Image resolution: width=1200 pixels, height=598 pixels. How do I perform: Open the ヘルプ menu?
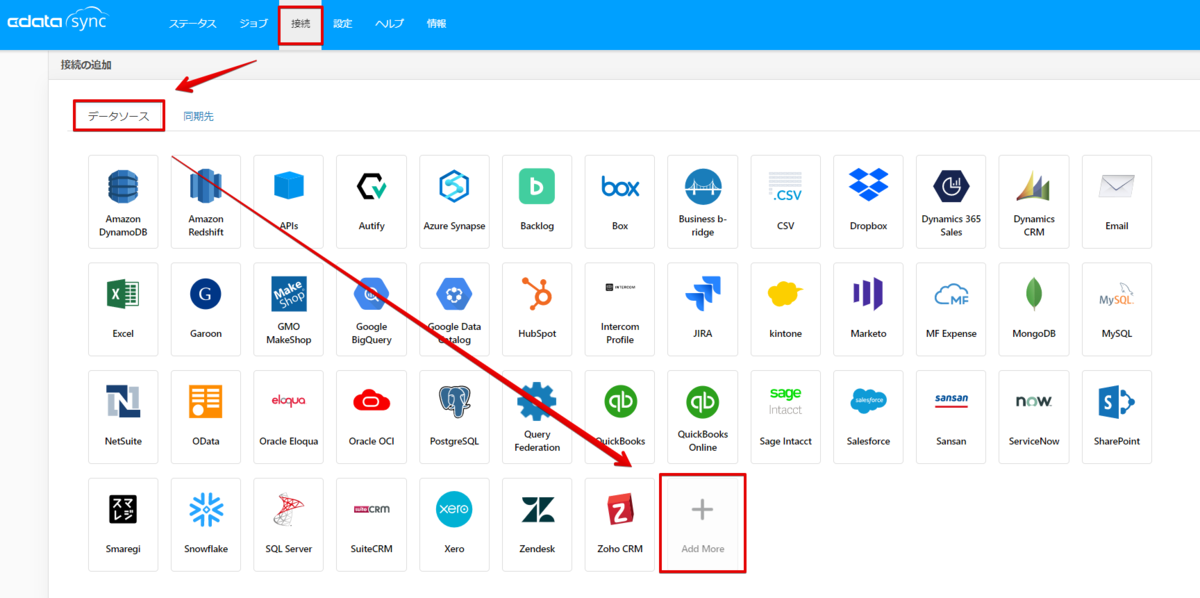pos(390,23)
